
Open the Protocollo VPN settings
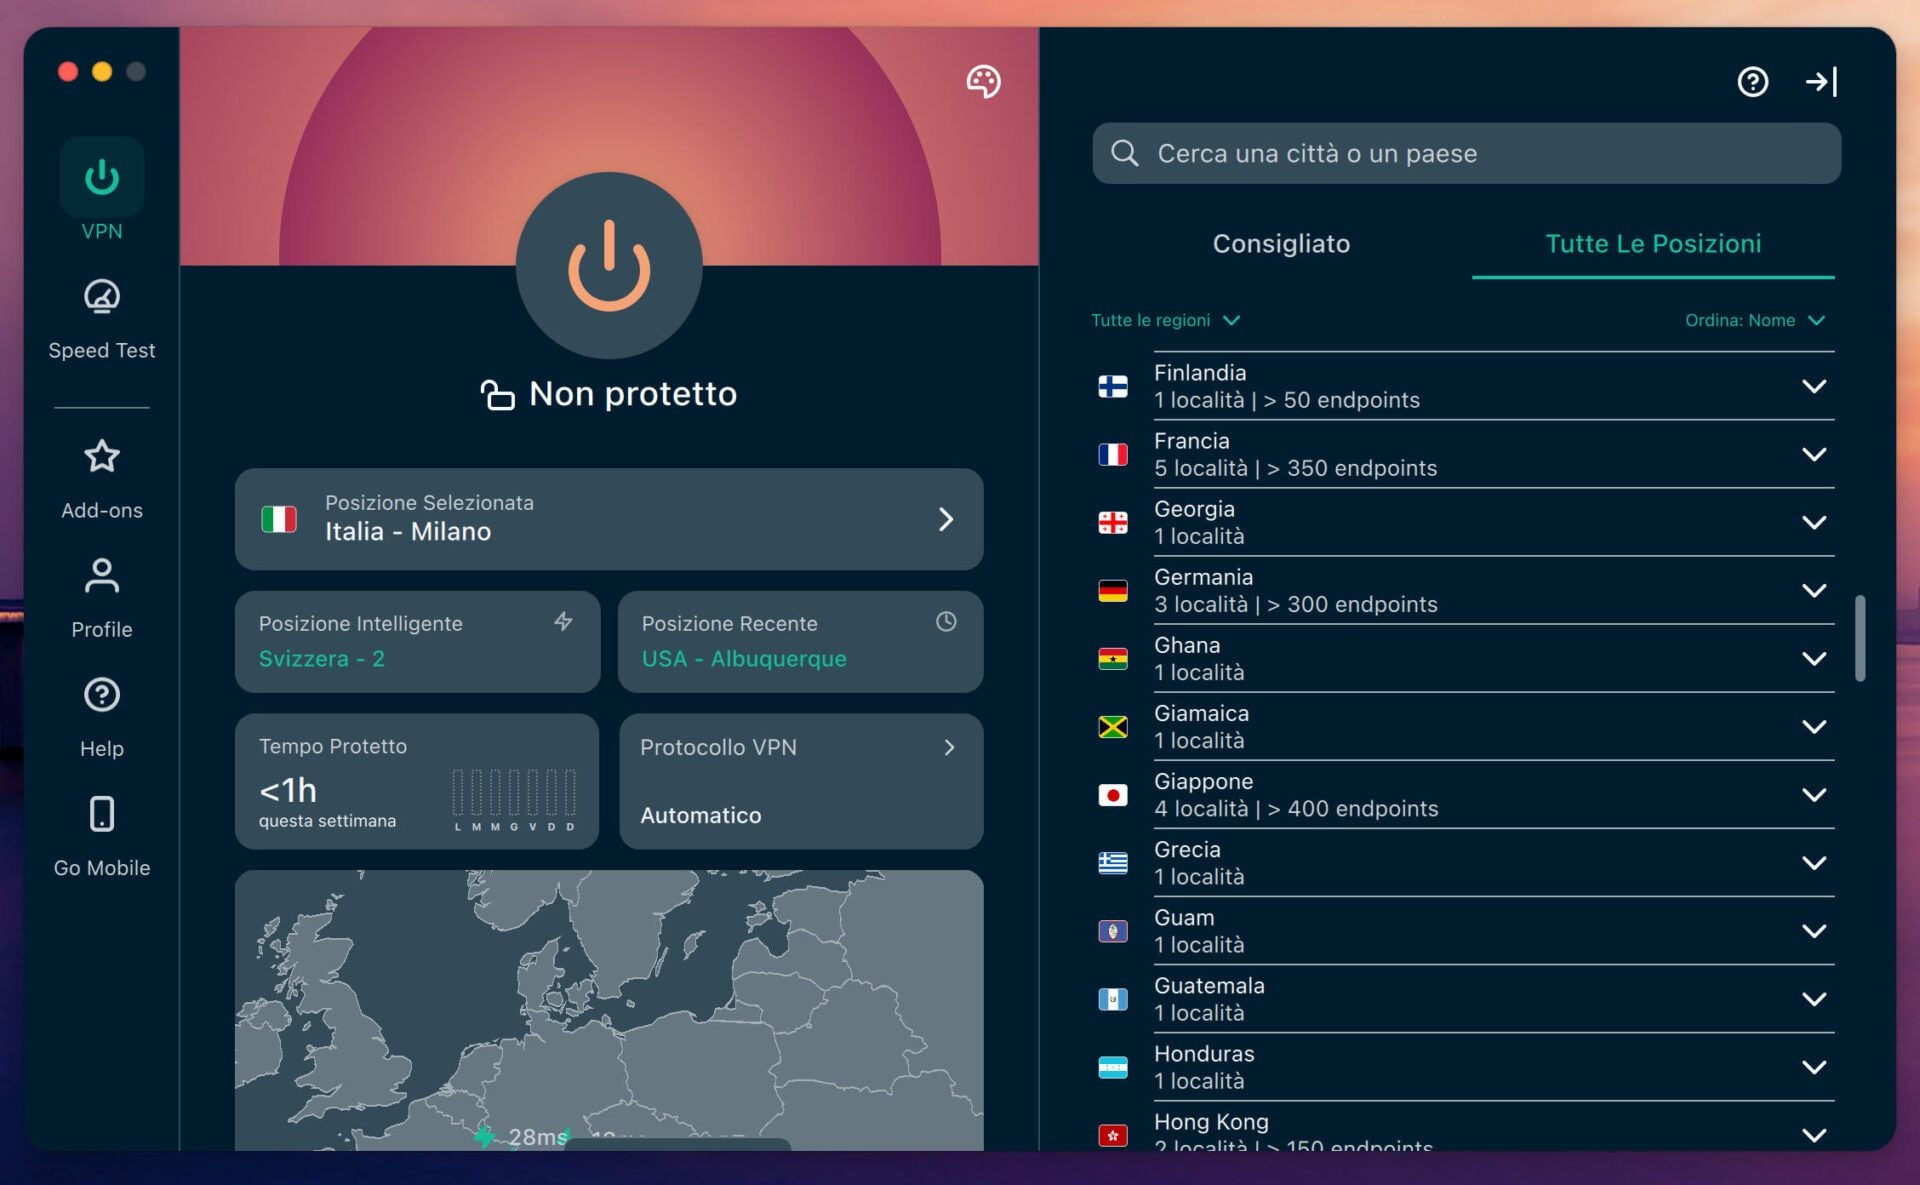[800, 781]
